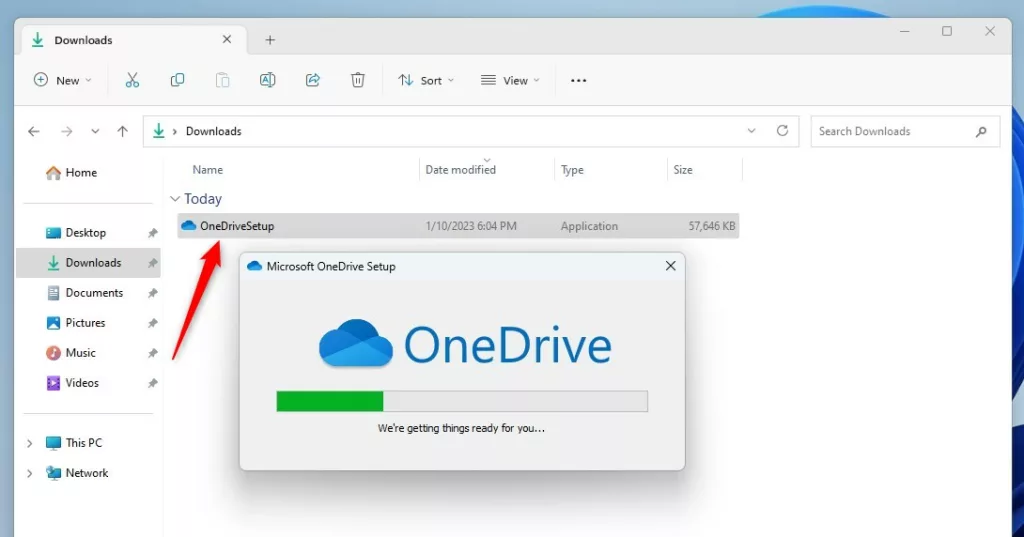Click the pin icon beside Music
This screenshot has width=1024, height=537.
click(152, 353)
